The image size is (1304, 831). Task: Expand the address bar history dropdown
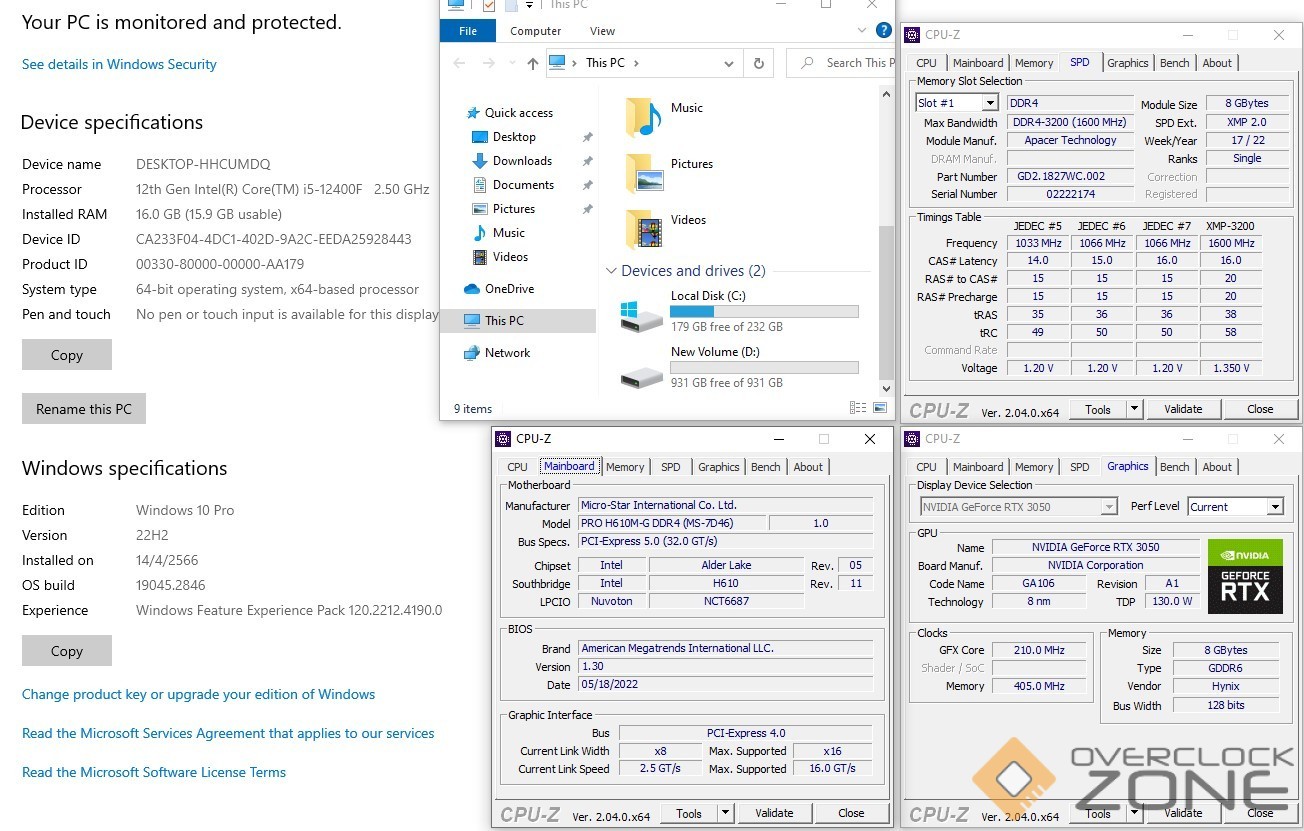click(x=729, y=63)
